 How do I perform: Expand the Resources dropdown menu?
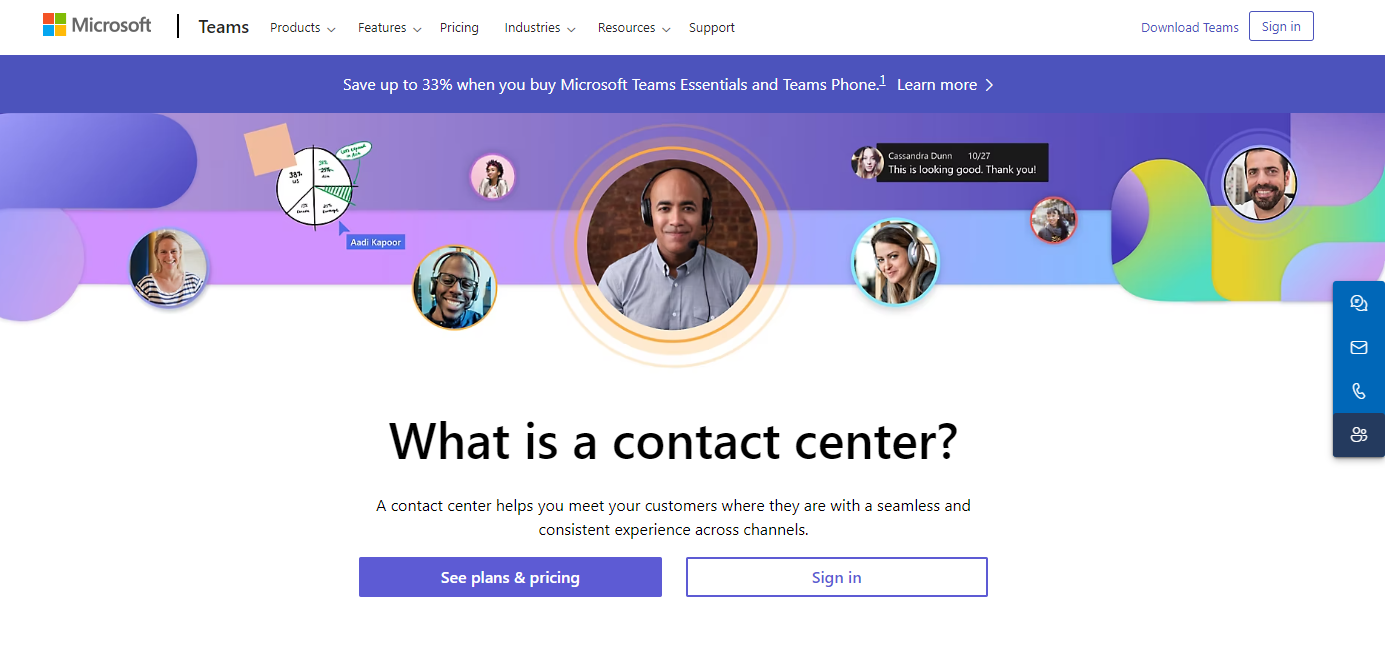634,28
